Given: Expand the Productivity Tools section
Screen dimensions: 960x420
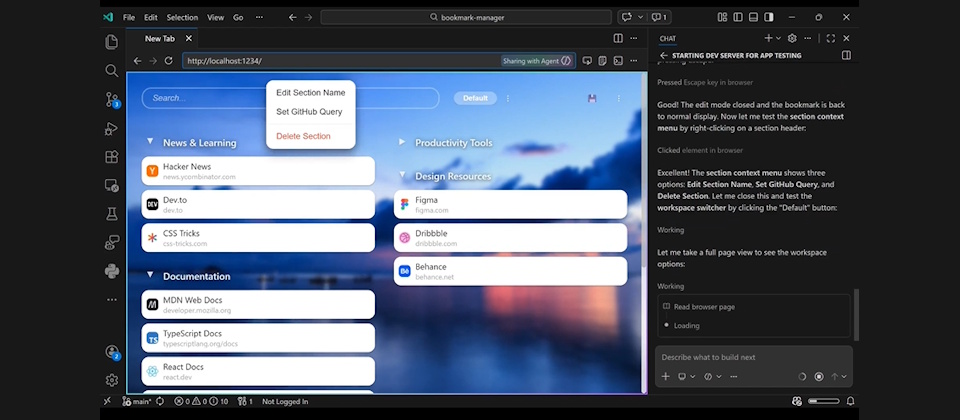Looking at the screenshot, I should tap(402, 142).
